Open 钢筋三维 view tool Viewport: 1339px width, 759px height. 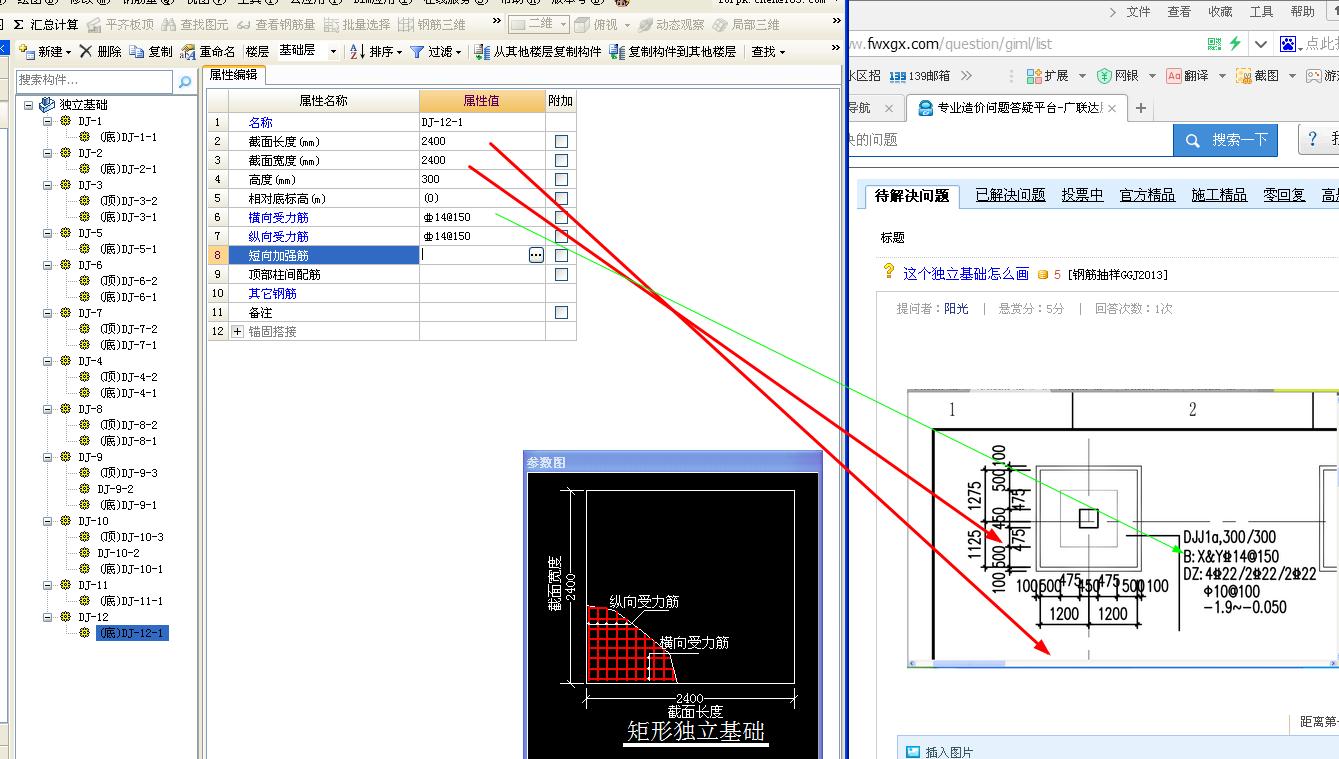[431, 24]
